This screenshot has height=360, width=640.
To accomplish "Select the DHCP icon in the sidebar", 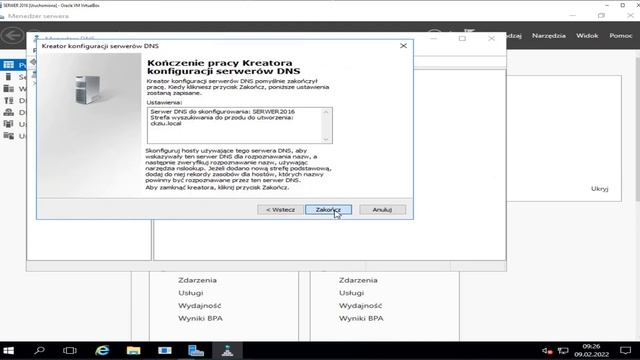I will pyautogui.click(x=9, y=100).
